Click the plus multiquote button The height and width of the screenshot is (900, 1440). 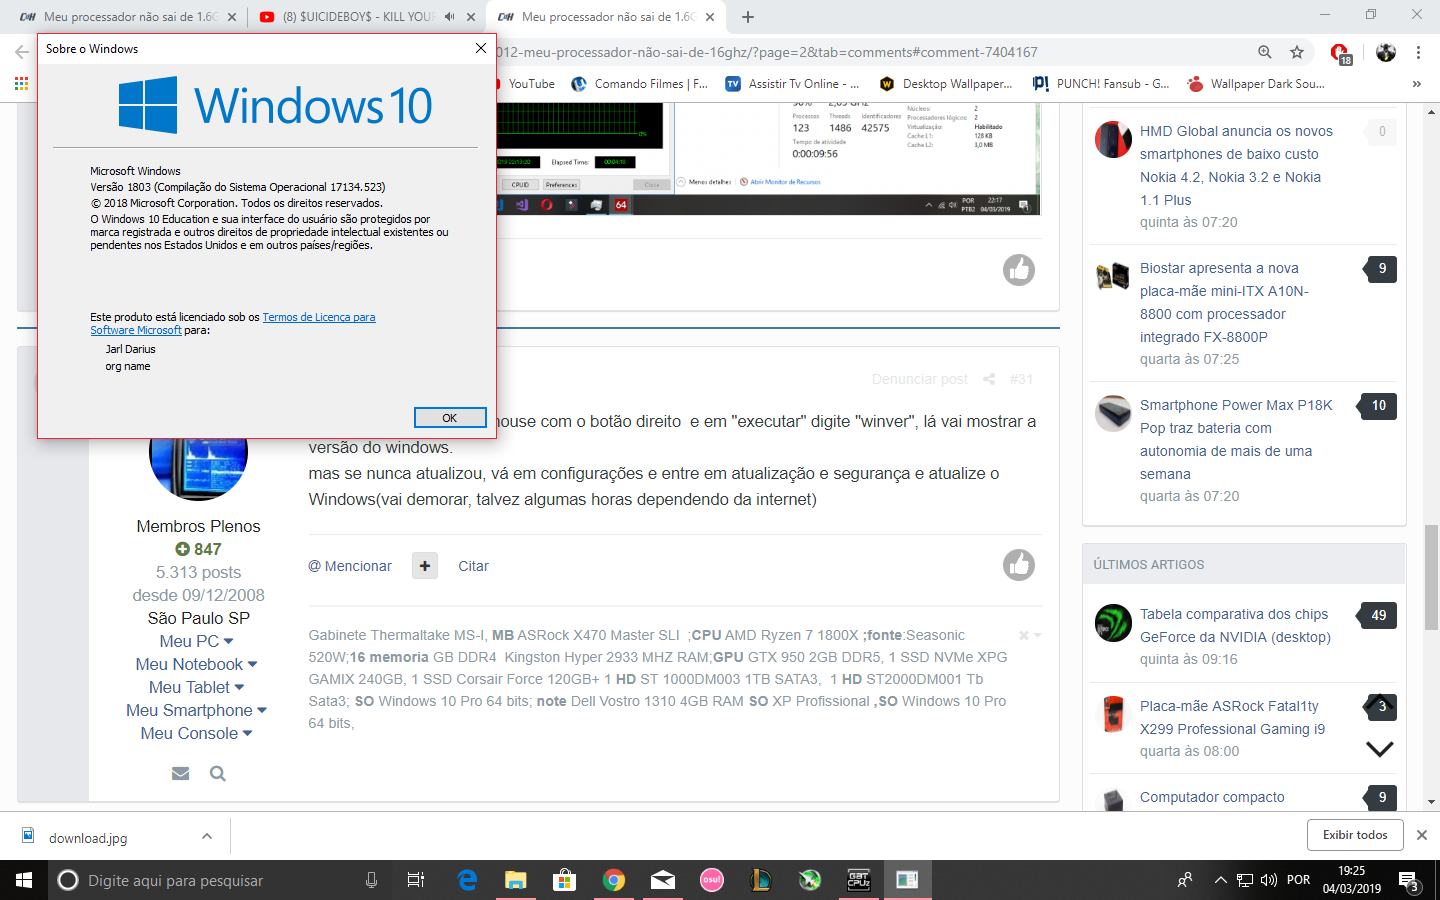[425, 566]
